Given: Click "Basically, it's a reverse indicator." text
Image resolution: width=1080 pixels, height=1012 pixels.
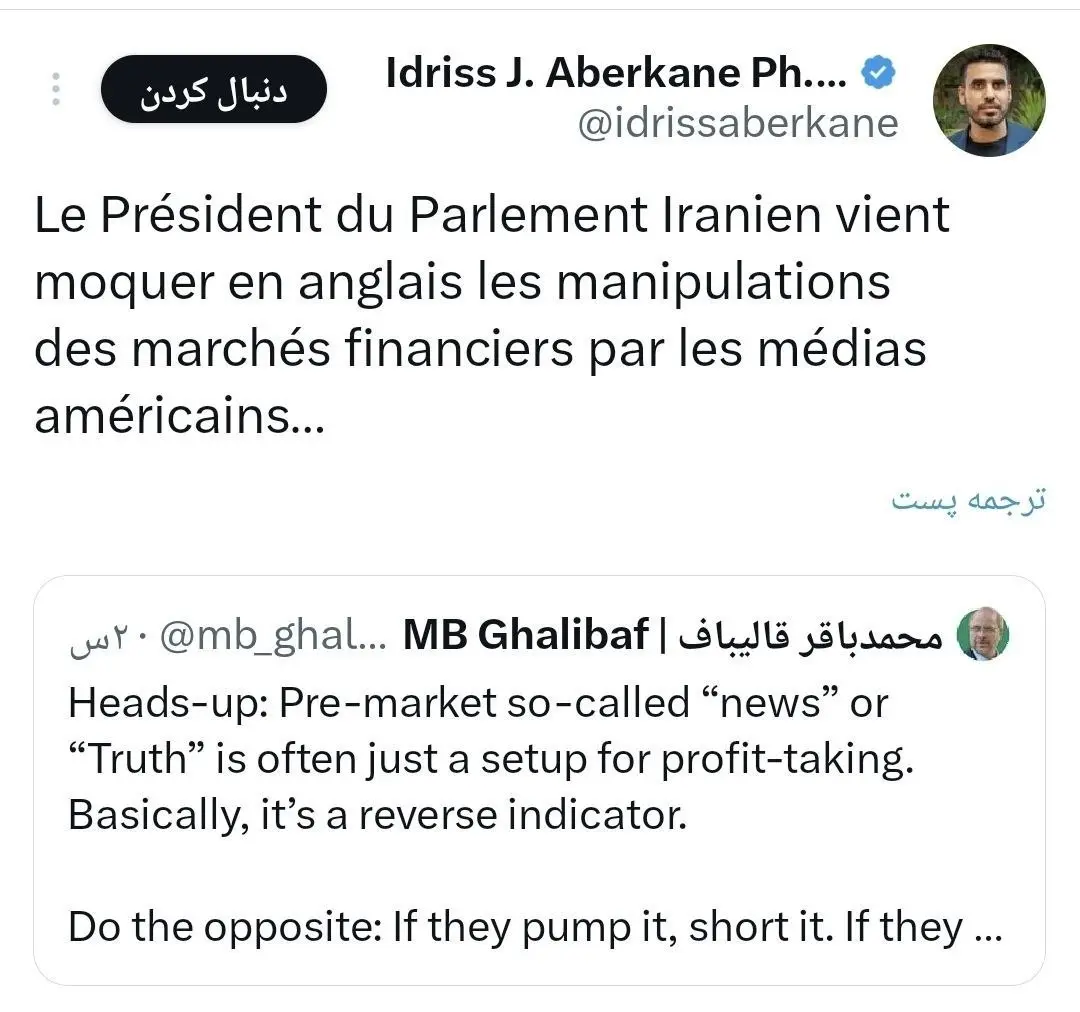Looking at the screenshot, I should (x=378, y=815).
